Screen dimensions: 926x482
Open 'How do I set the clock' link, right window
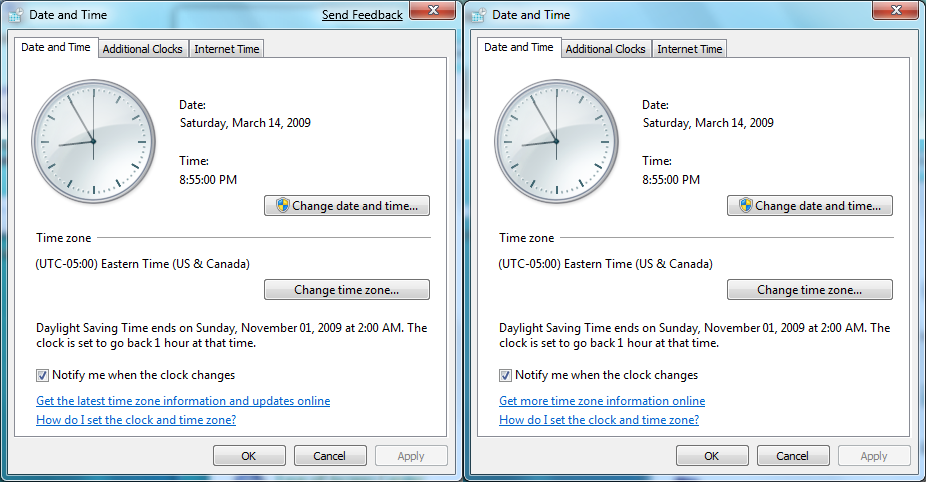(599, 419)
